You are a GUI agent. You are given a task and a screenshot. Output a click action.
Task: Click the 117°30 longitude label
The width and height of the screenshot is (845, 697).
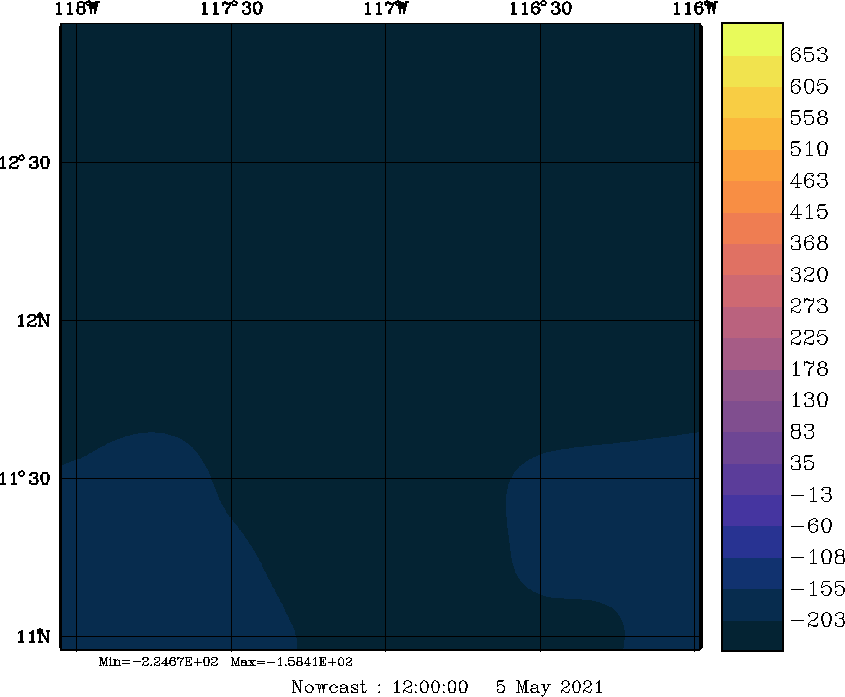click(x=232, y=8)
